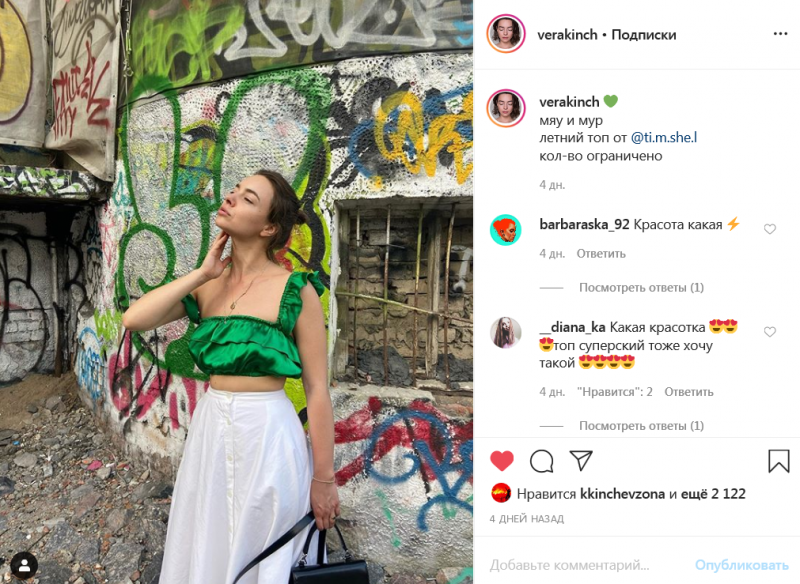The height and width of the screenshot is (584, 800).
Task: View likes on __diana_ka's comment
Action: 615,392
